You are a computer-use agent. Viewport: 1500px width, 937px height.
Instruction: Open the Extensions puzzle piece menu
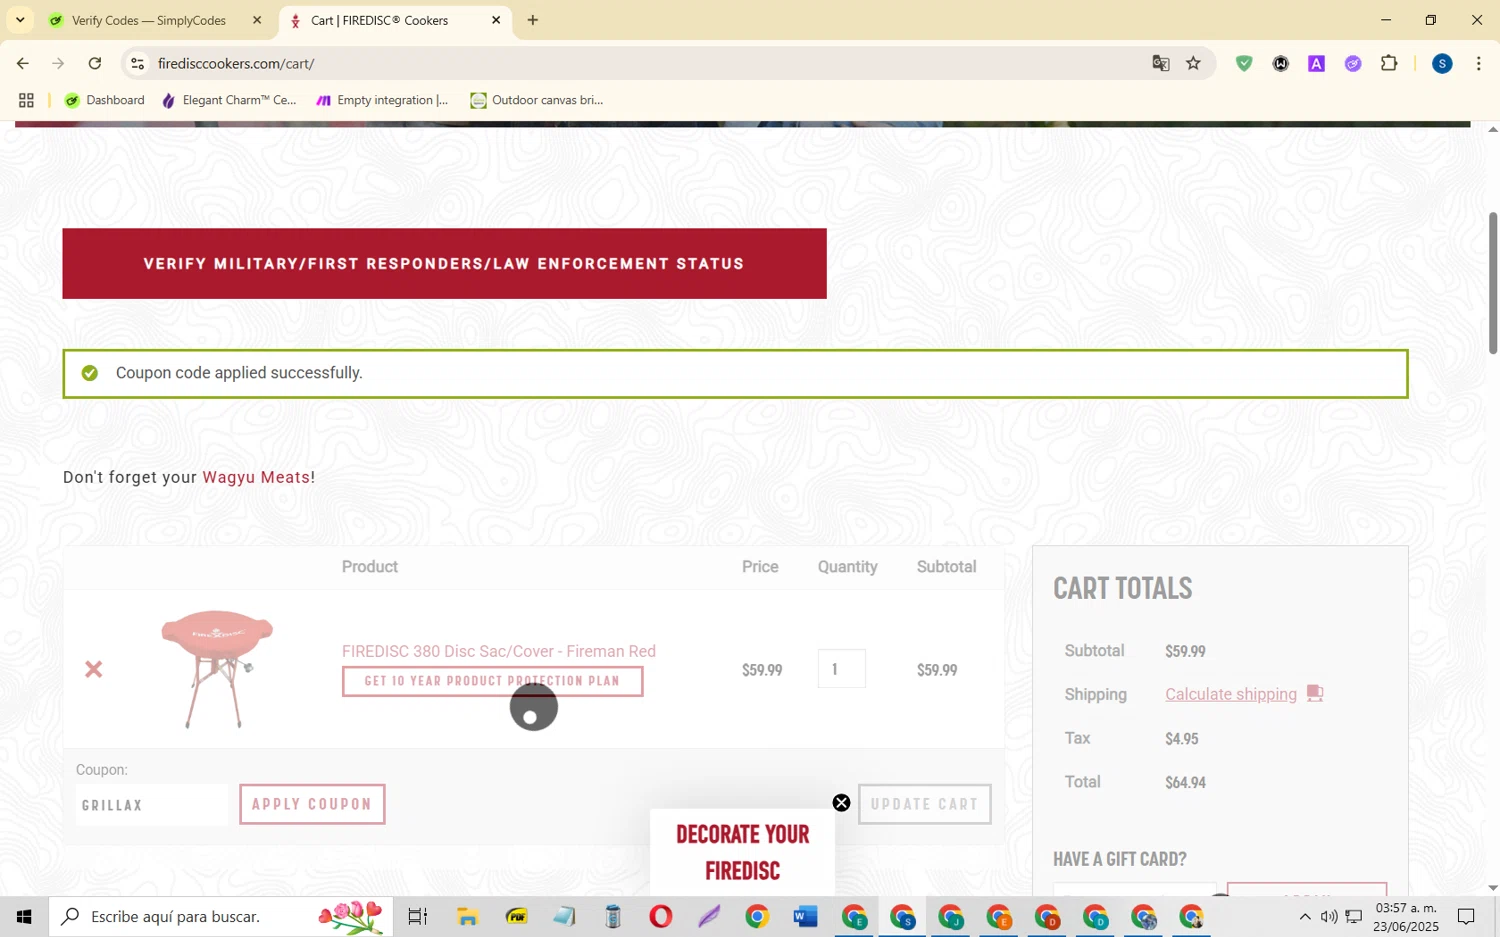(1389, 63)
